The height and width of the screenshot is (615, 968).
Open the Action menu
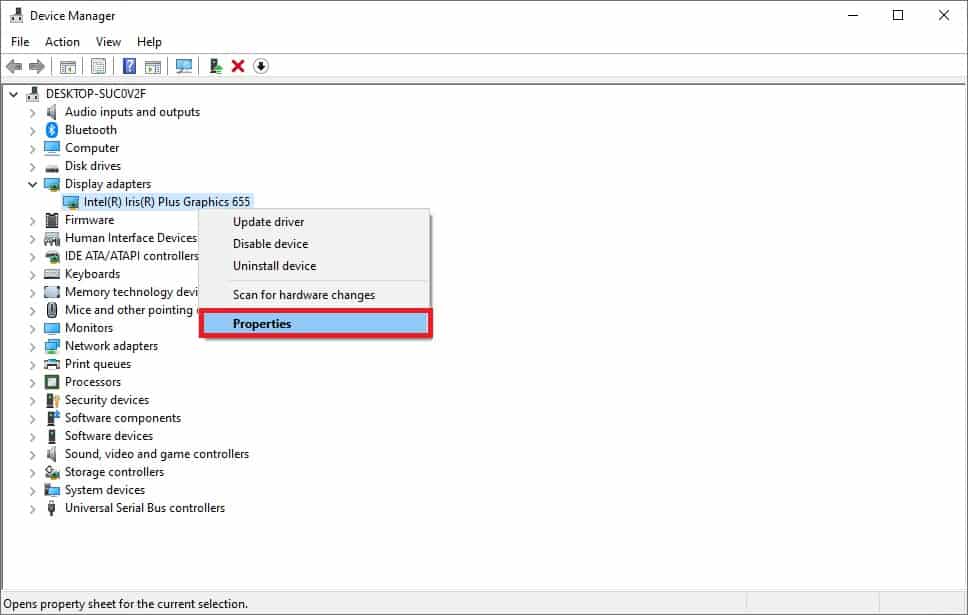tap(62, 42)
